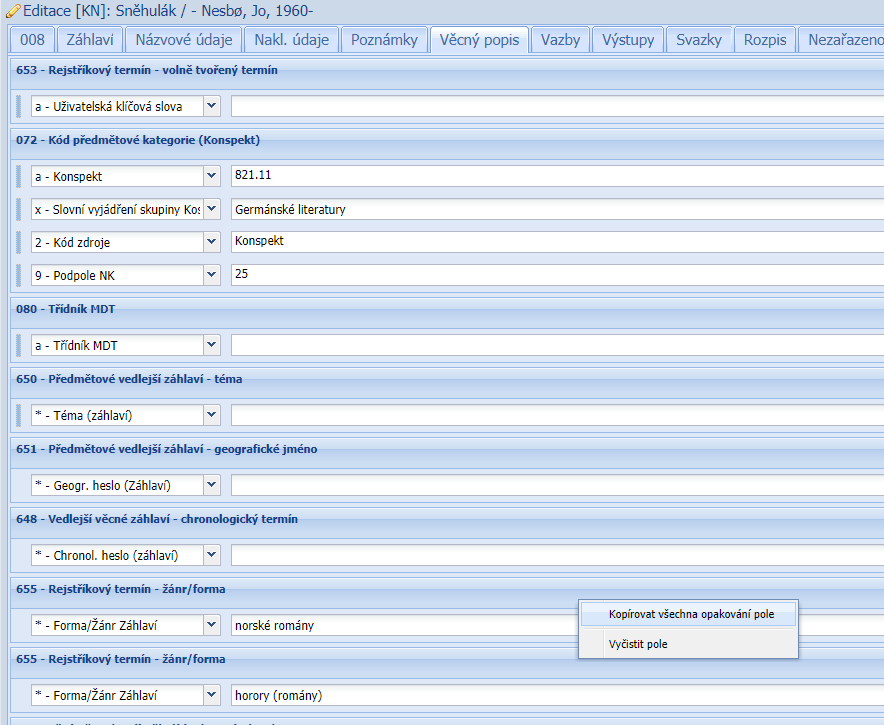Expand the Konspekt subfield dropdown
Screen dimensions: 884x725
tap(211, 176)
